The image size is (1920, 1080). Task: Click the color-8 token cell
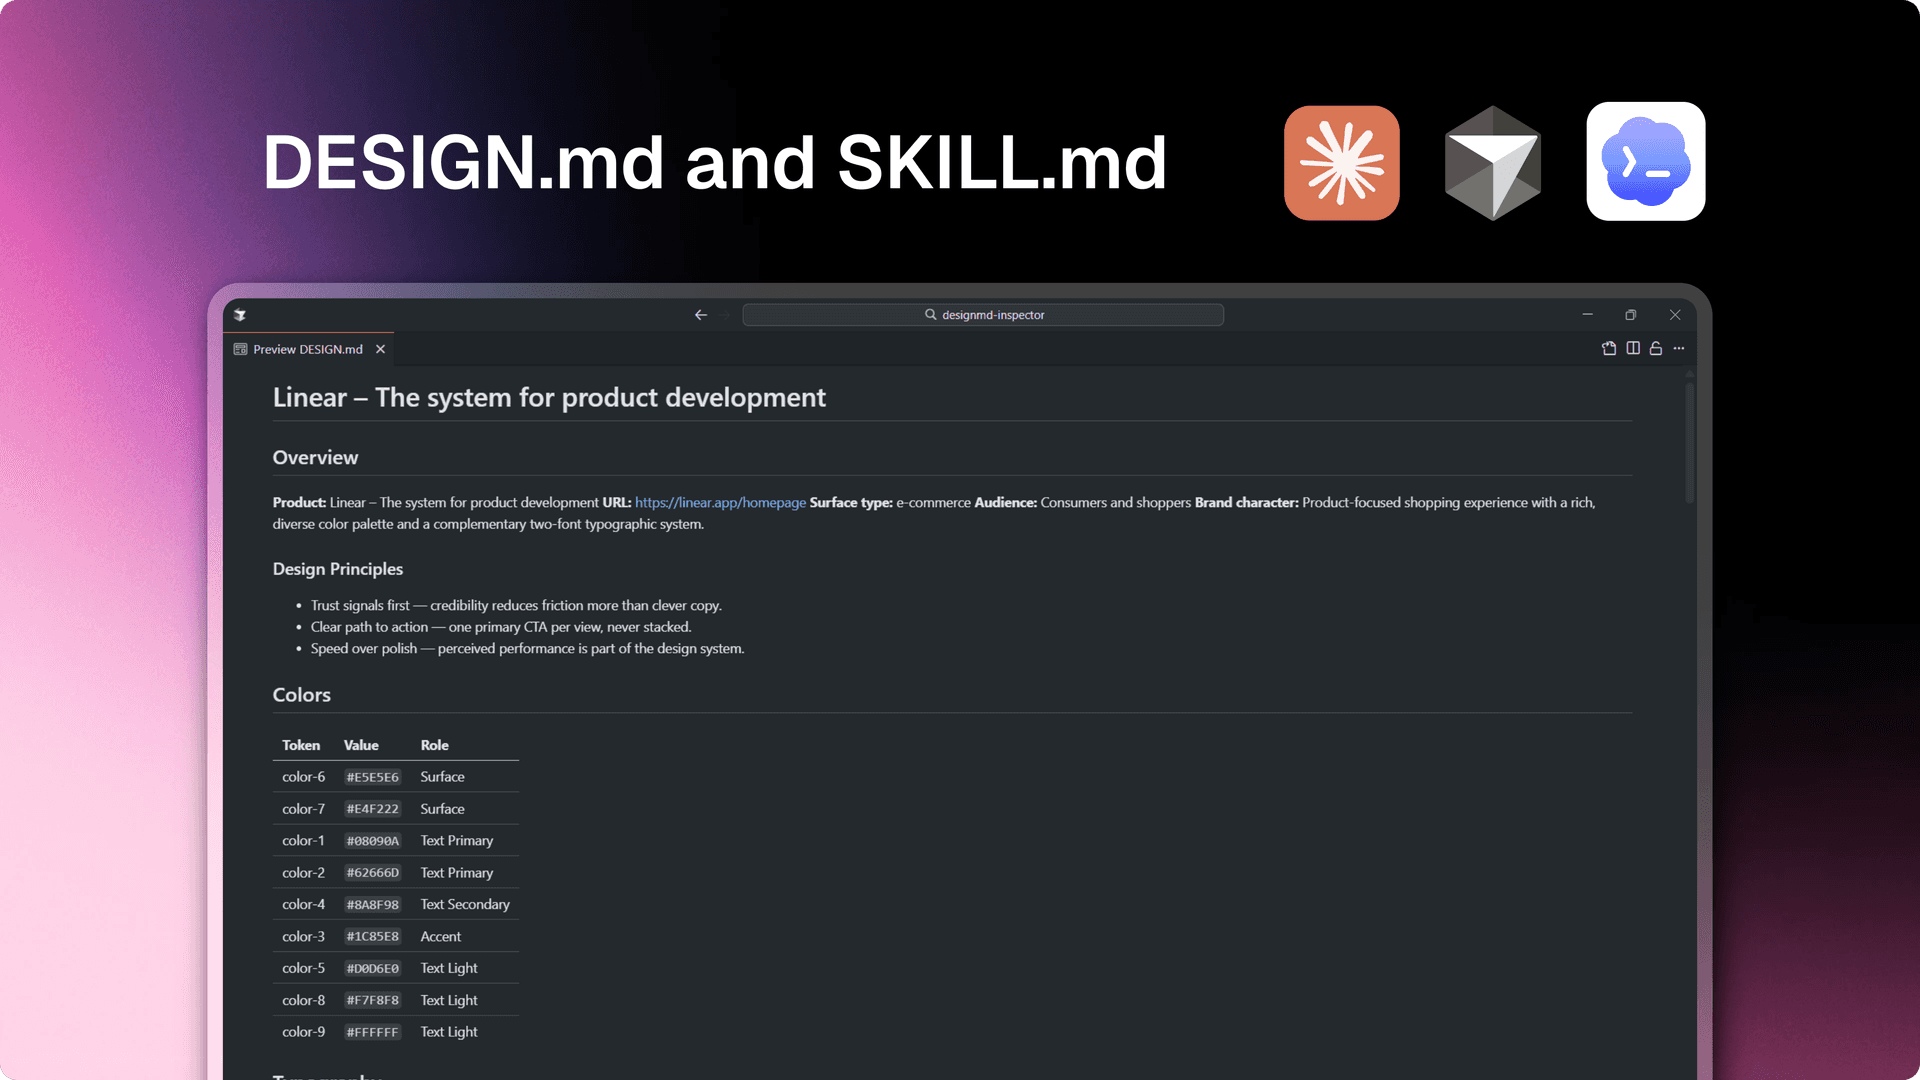click(303, 1001)
